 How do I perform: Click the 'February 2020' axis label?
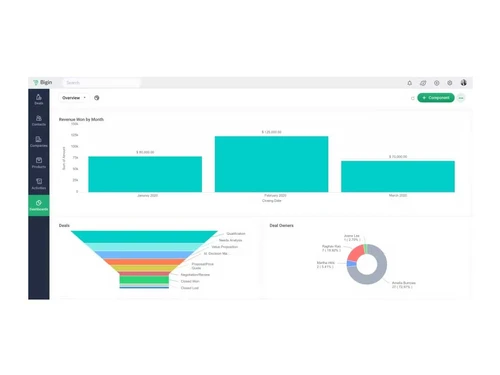click(x=275, y=195)
